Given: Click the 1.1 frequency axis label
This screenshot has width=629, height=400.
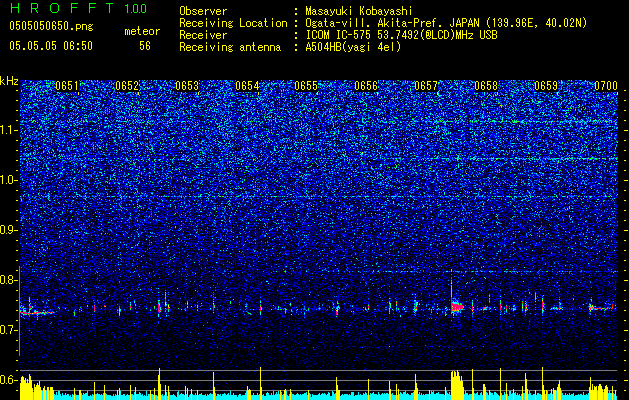Looking at the screenshot, I should [9, 131].
